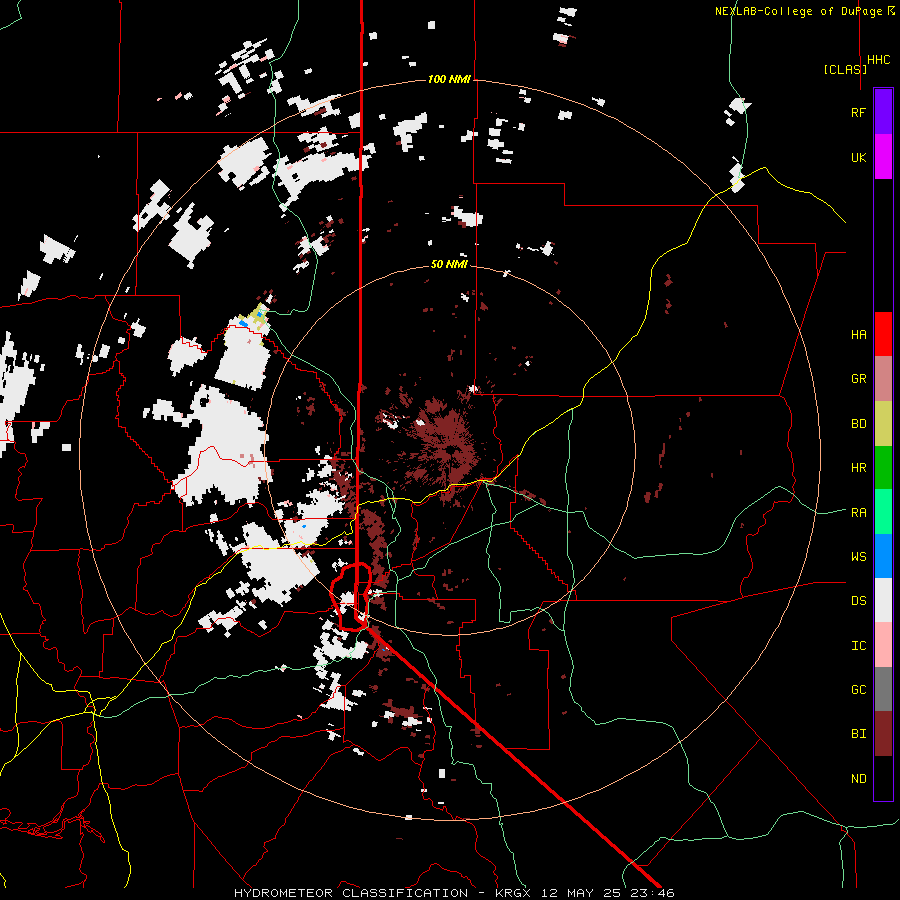The image size is (900, 900).
Task: Click the HA red legend swatch
Action: point(883,334)
